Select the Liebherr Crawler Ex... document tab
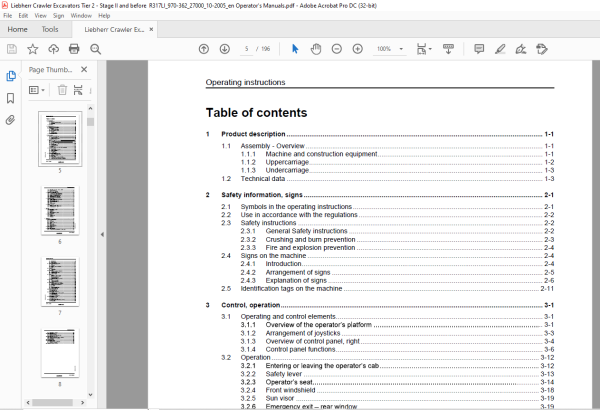This screenshot has width=600, height=410. [114, 29]
